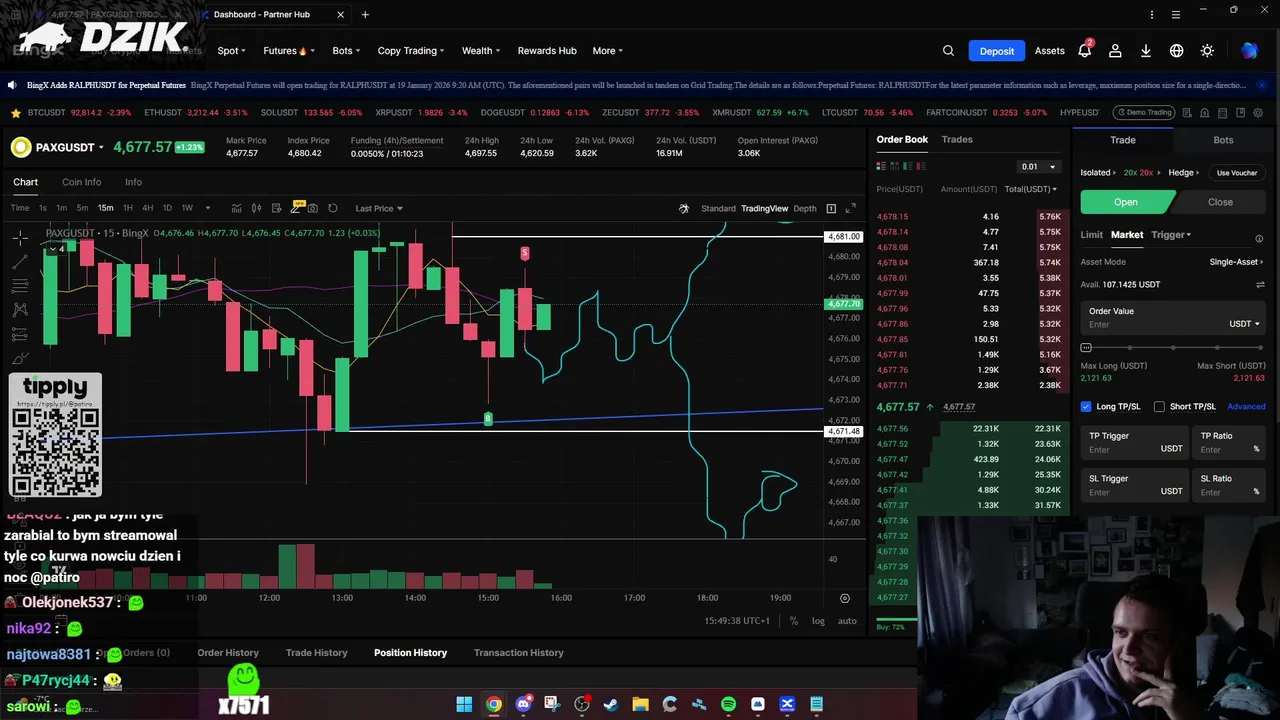1280x720 pixels.
Task: Open File Explorer from the taskbar
Action: [x=640, y=704]
